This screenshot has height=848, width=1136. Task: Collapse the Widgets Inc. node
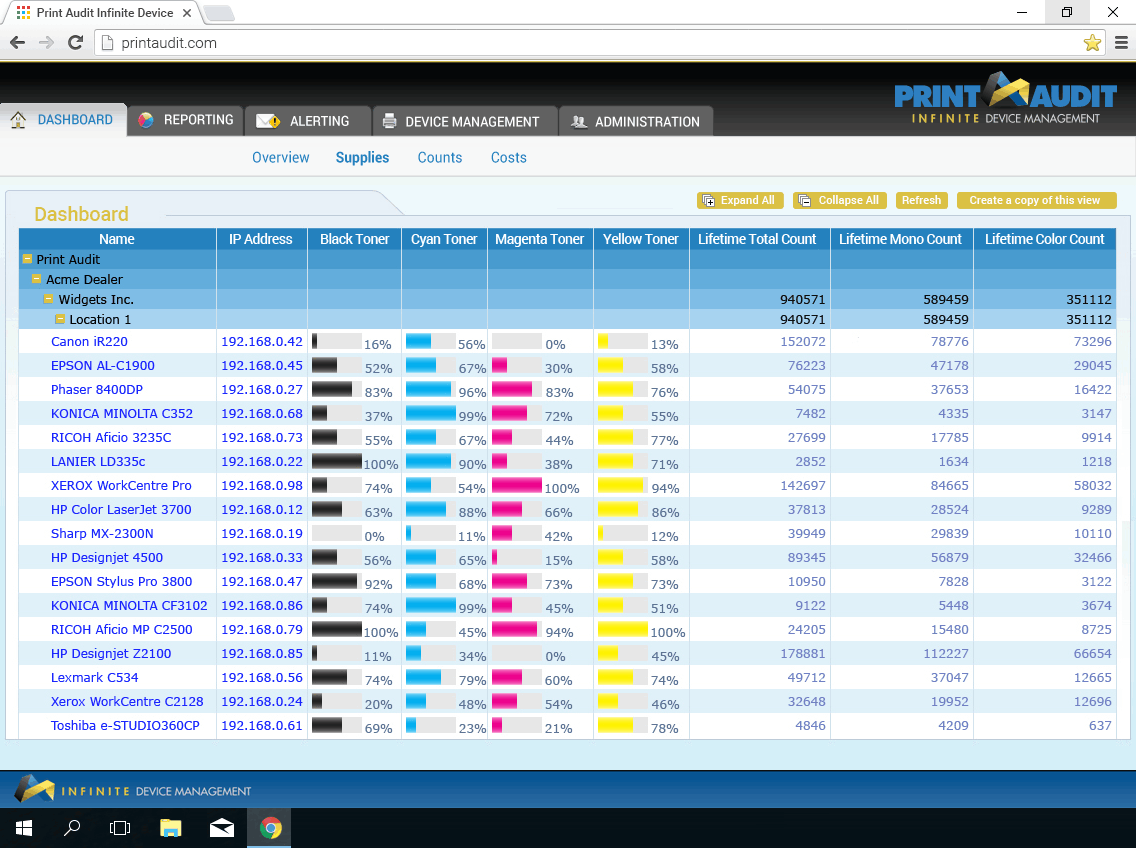click(48, 299)
